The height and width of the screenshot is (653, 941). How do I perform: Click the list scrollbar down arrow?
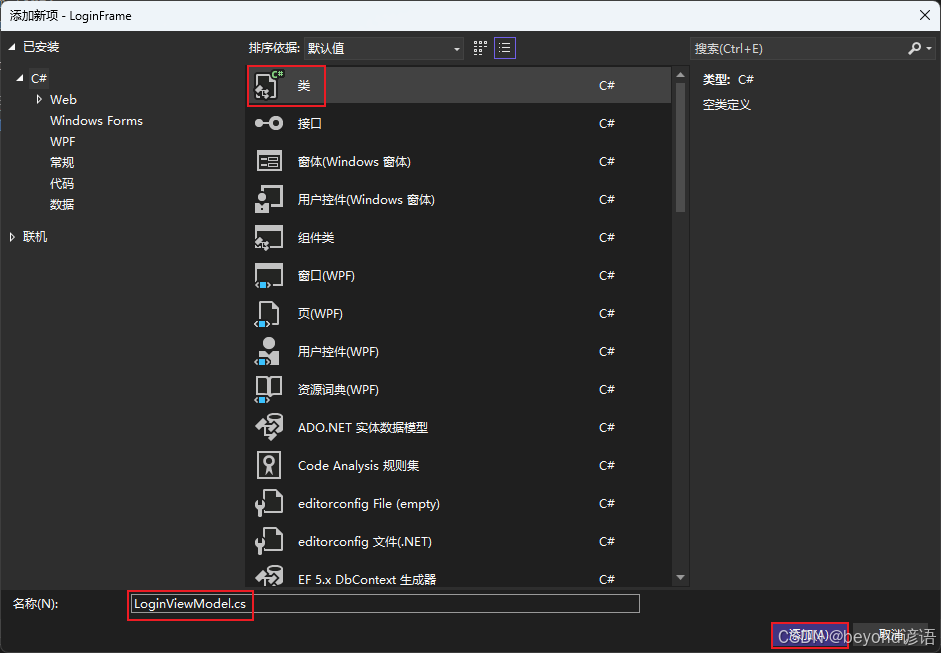pyautogui.click(x=680, y=577)
